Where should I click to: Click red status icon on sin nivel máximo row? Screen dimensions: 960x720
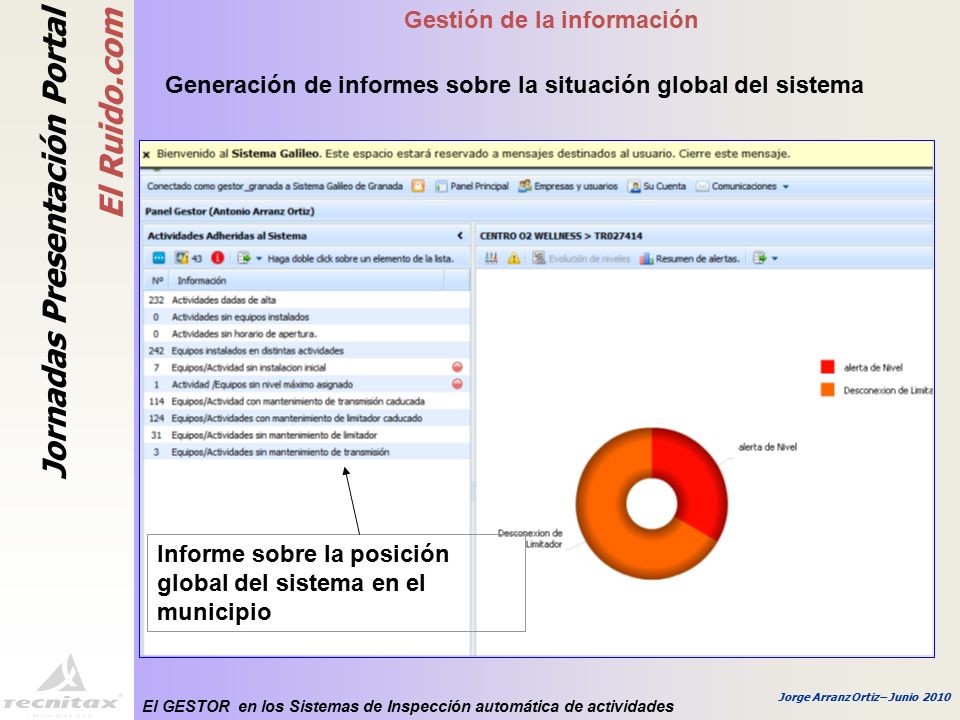[457, 384]
